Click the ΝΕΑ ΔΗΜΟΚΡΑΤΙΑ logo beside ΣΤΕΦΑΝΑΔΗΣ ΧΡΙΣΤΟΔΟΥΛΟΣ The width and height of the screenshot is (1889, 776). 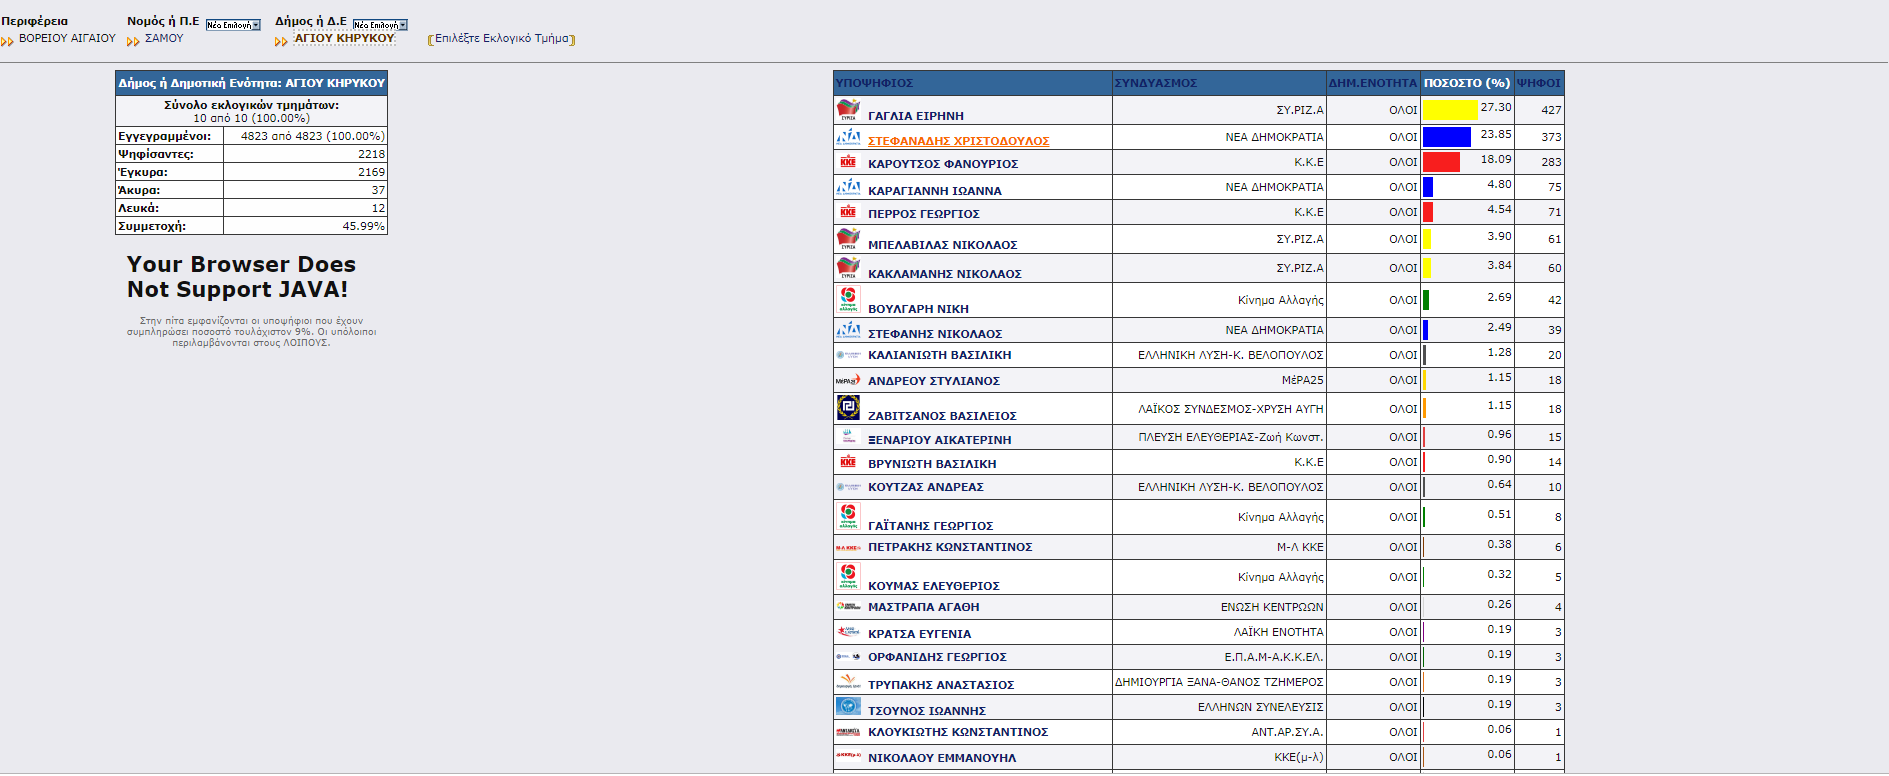click(x=848, y=137)
